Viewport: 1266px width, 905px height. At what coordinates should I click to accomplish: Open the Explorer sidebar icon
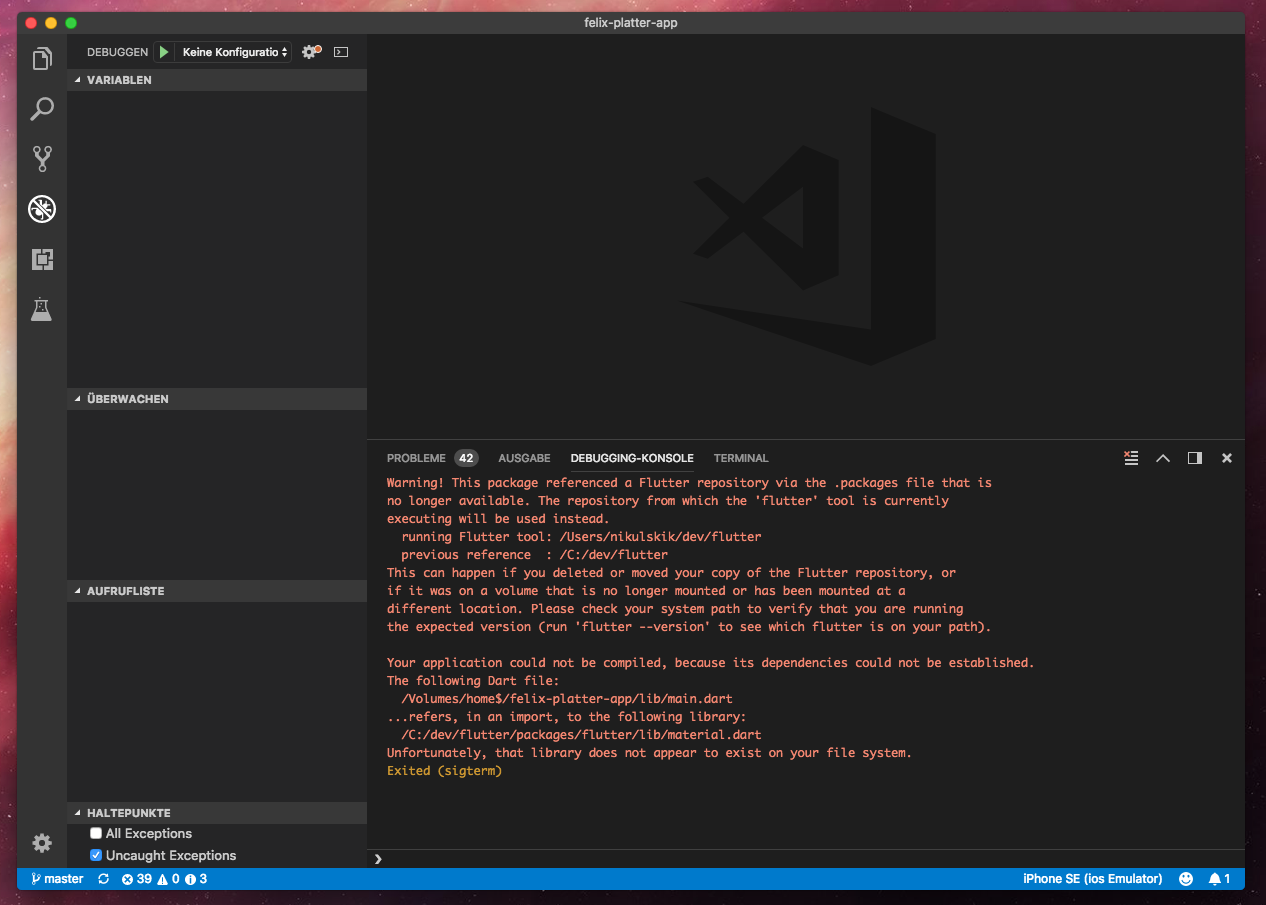pyautogui.click(x=41, y=59)
